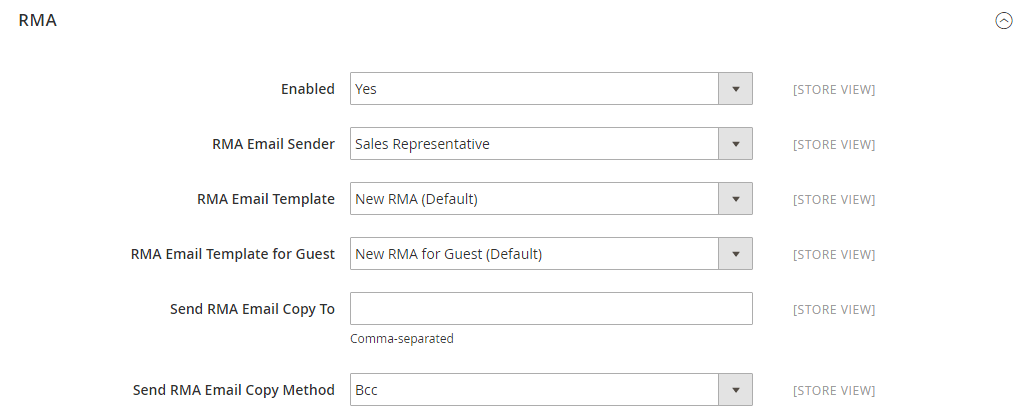The image size is (1027, 417).
Task: Click the arrow on the New RMA (Default) select
Action: (735, 199)
